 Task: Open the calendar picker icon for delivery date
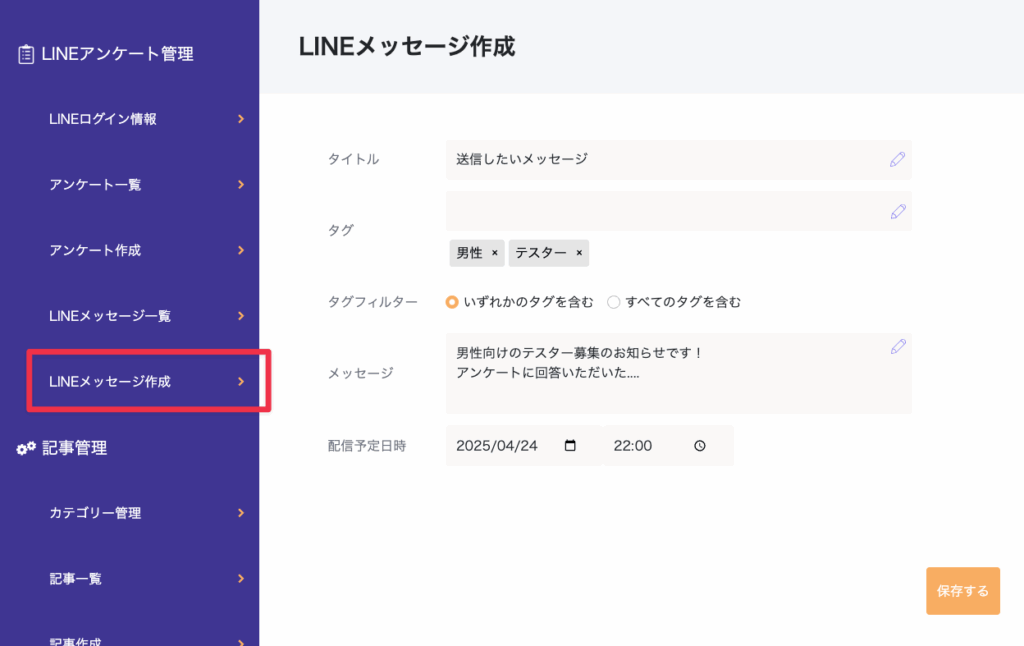pos(571,446)
